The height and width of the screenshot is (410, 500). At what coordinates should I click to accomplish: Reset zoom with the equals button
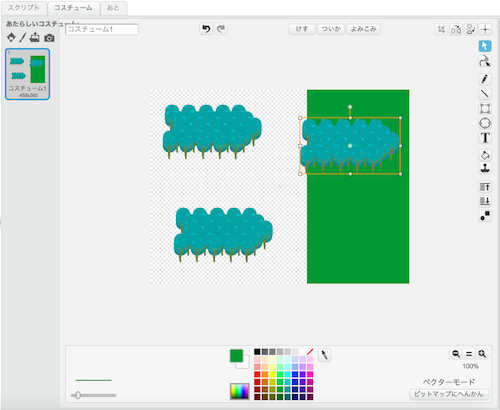click(469, 354)
